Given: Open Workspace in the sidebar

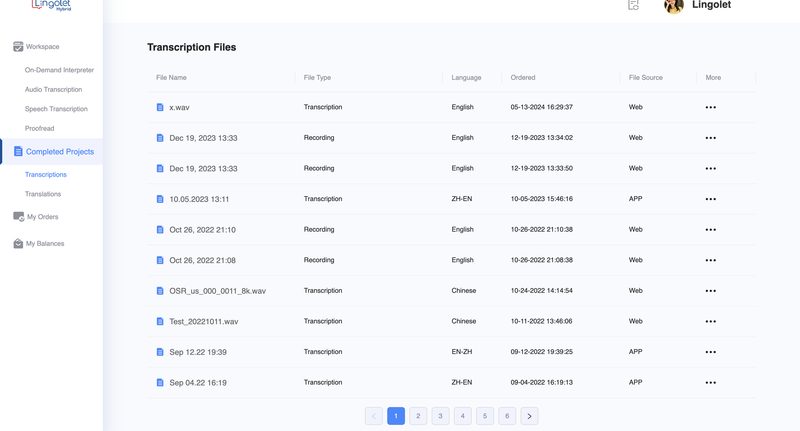Looking at the screenshot, I should pos(42,46).
